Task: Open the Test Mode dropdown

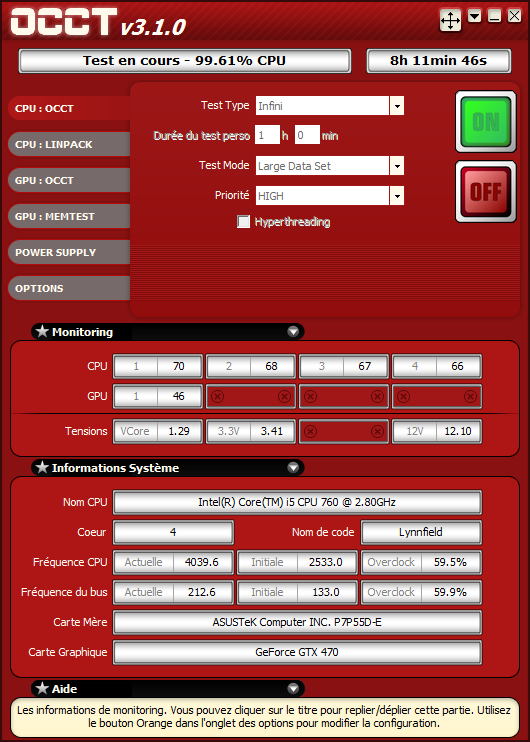Action: pos(397,166)
